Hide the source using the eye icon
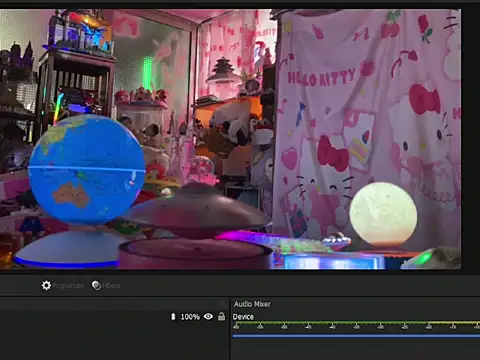Screen dimensions: 480x360 (208, 316)
